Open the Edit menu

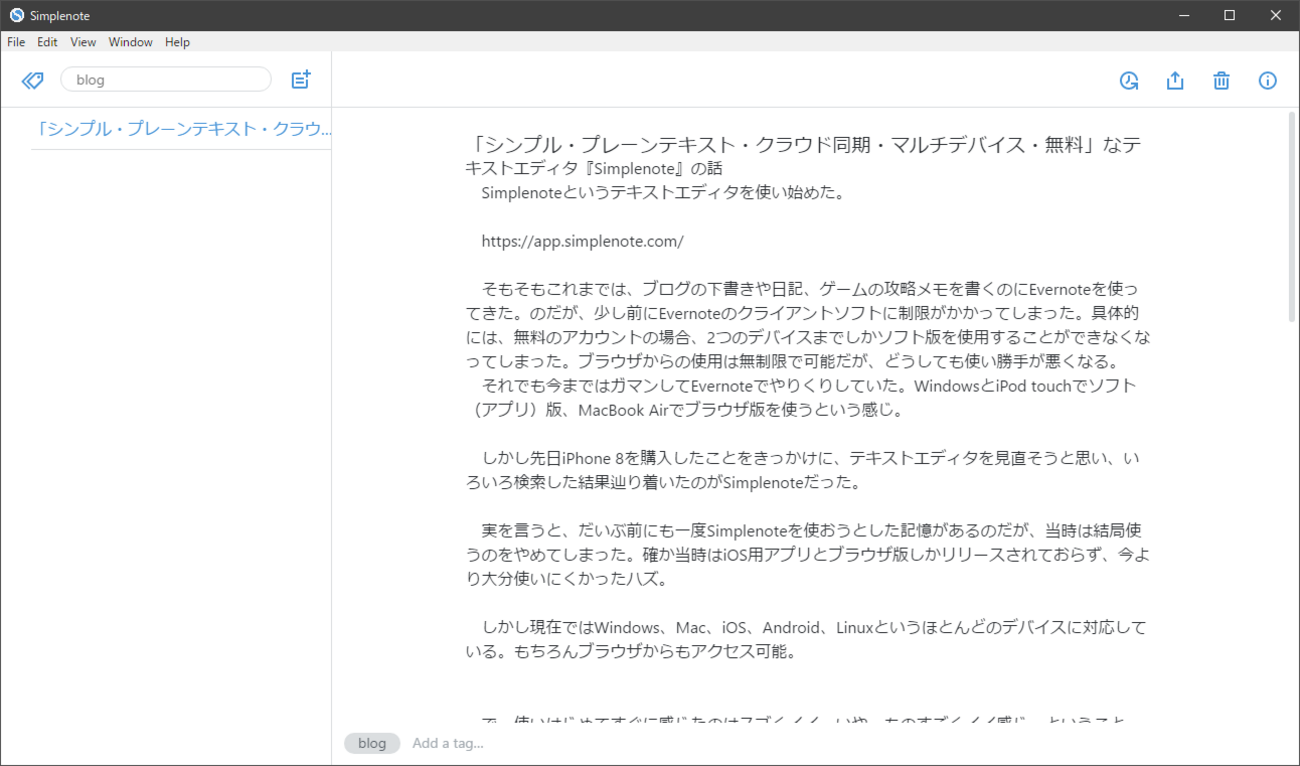tap(47, 42)
